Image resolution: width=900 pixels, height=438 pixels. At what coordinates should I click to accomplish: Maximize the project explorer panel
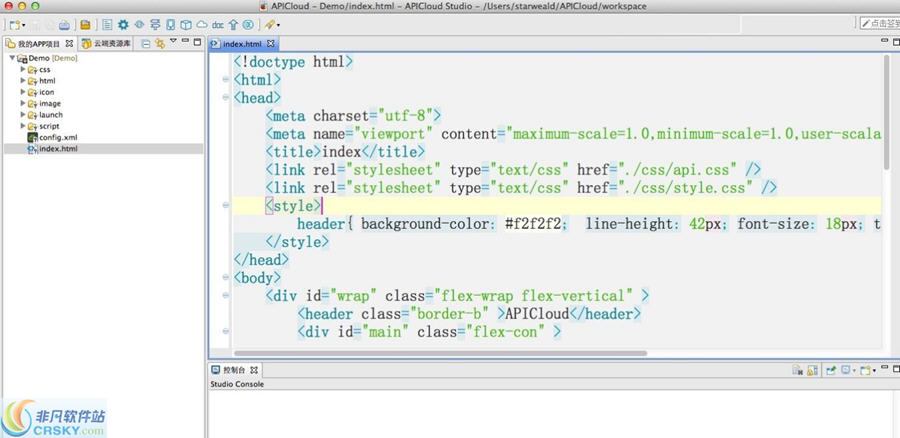(197, 42)
